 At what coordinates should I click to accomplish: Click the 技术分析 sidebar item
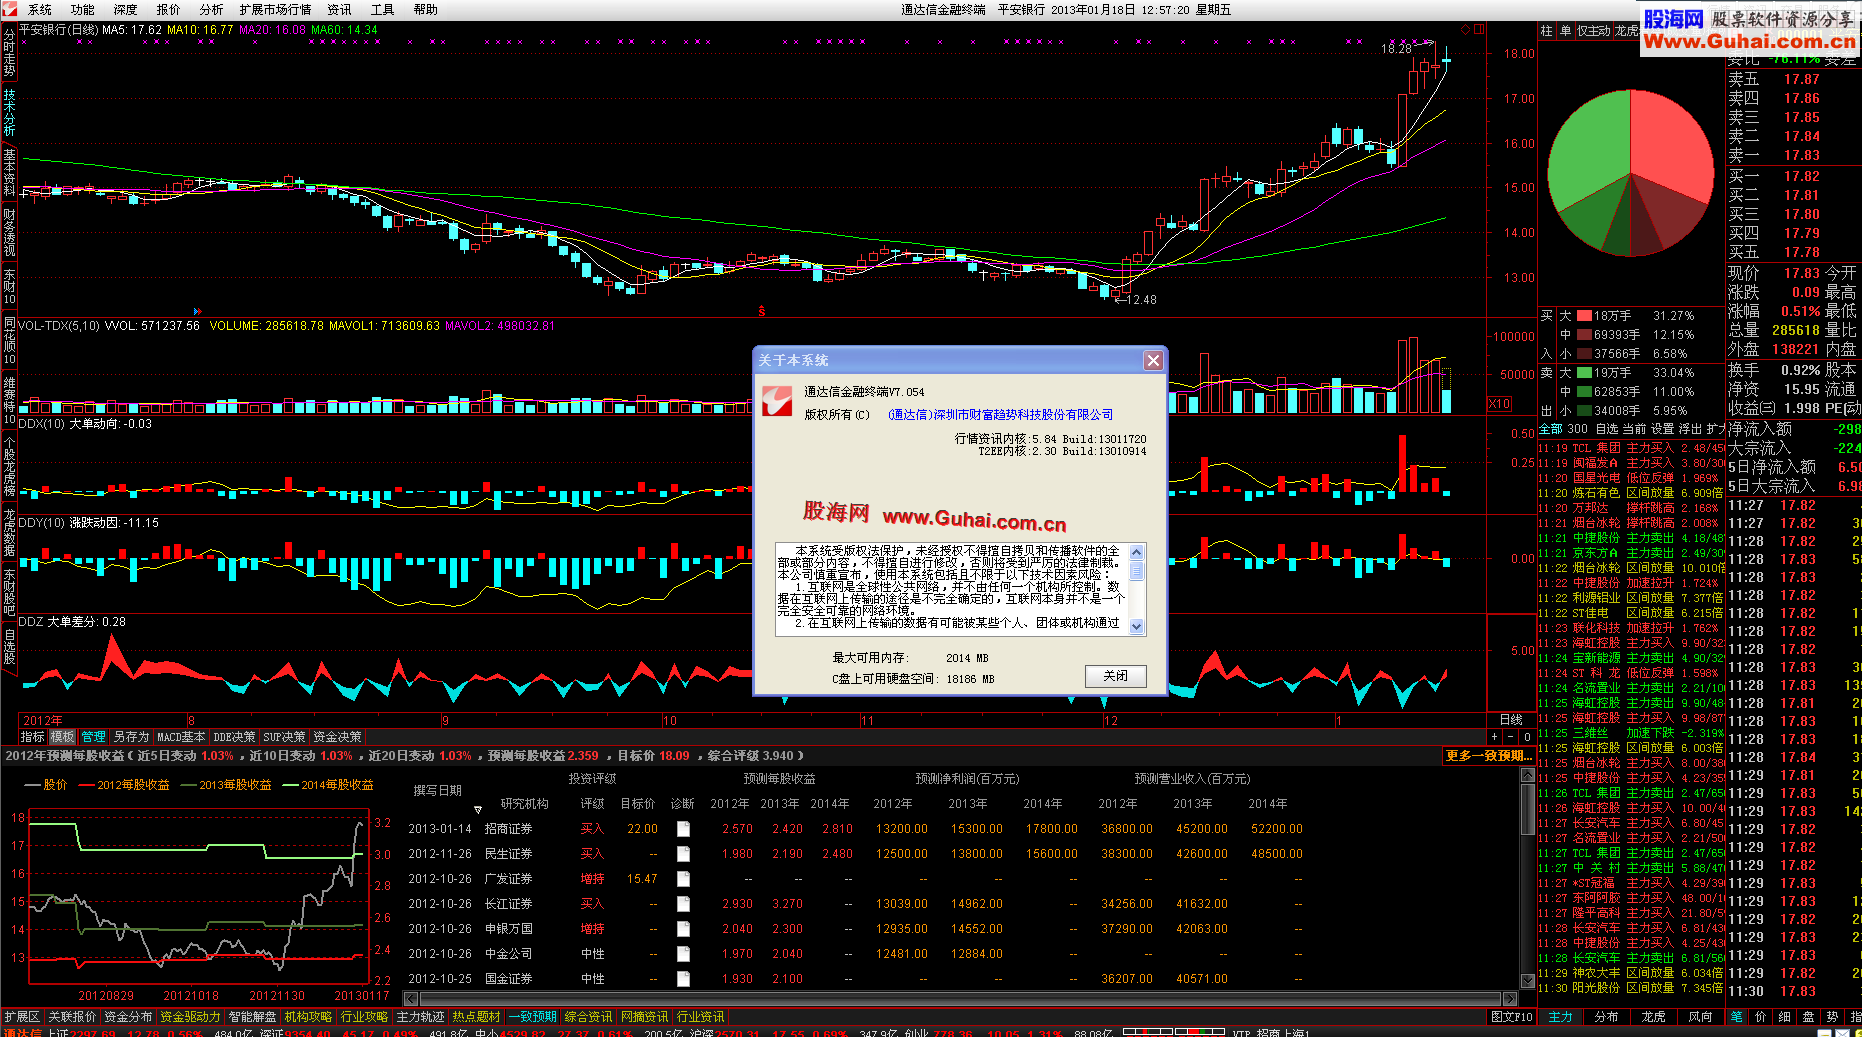tap(9, 113)
